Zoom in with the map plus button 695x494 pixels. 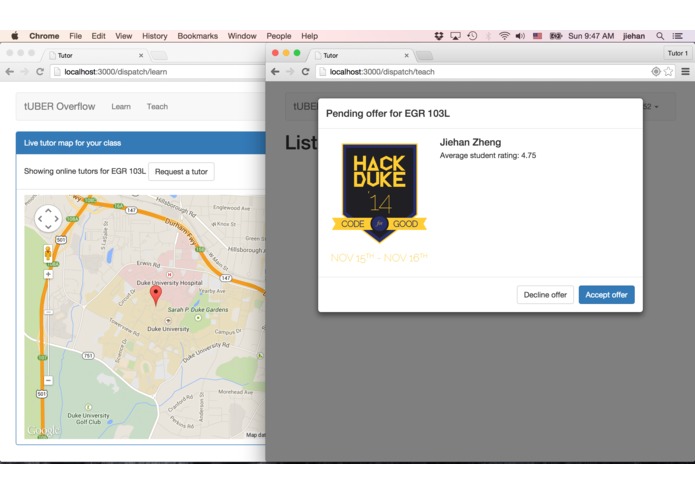pyautogui.click(x=48, y=274)
